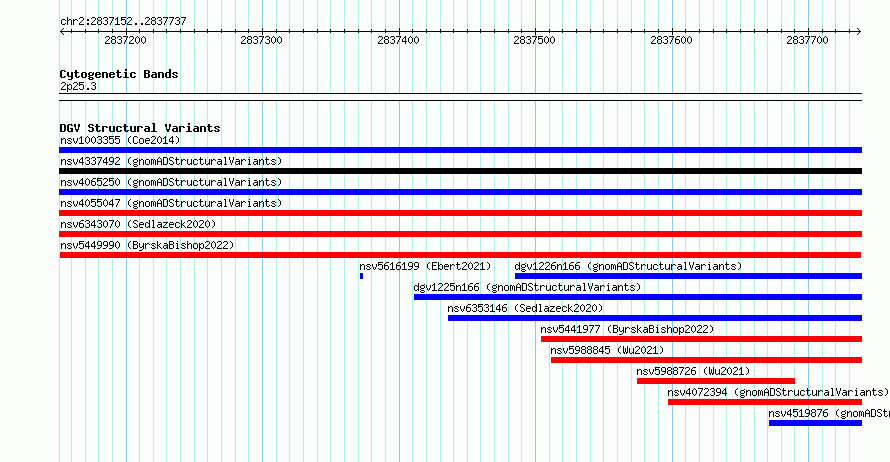Click the 2837300 ruler position

pos(261,40)
